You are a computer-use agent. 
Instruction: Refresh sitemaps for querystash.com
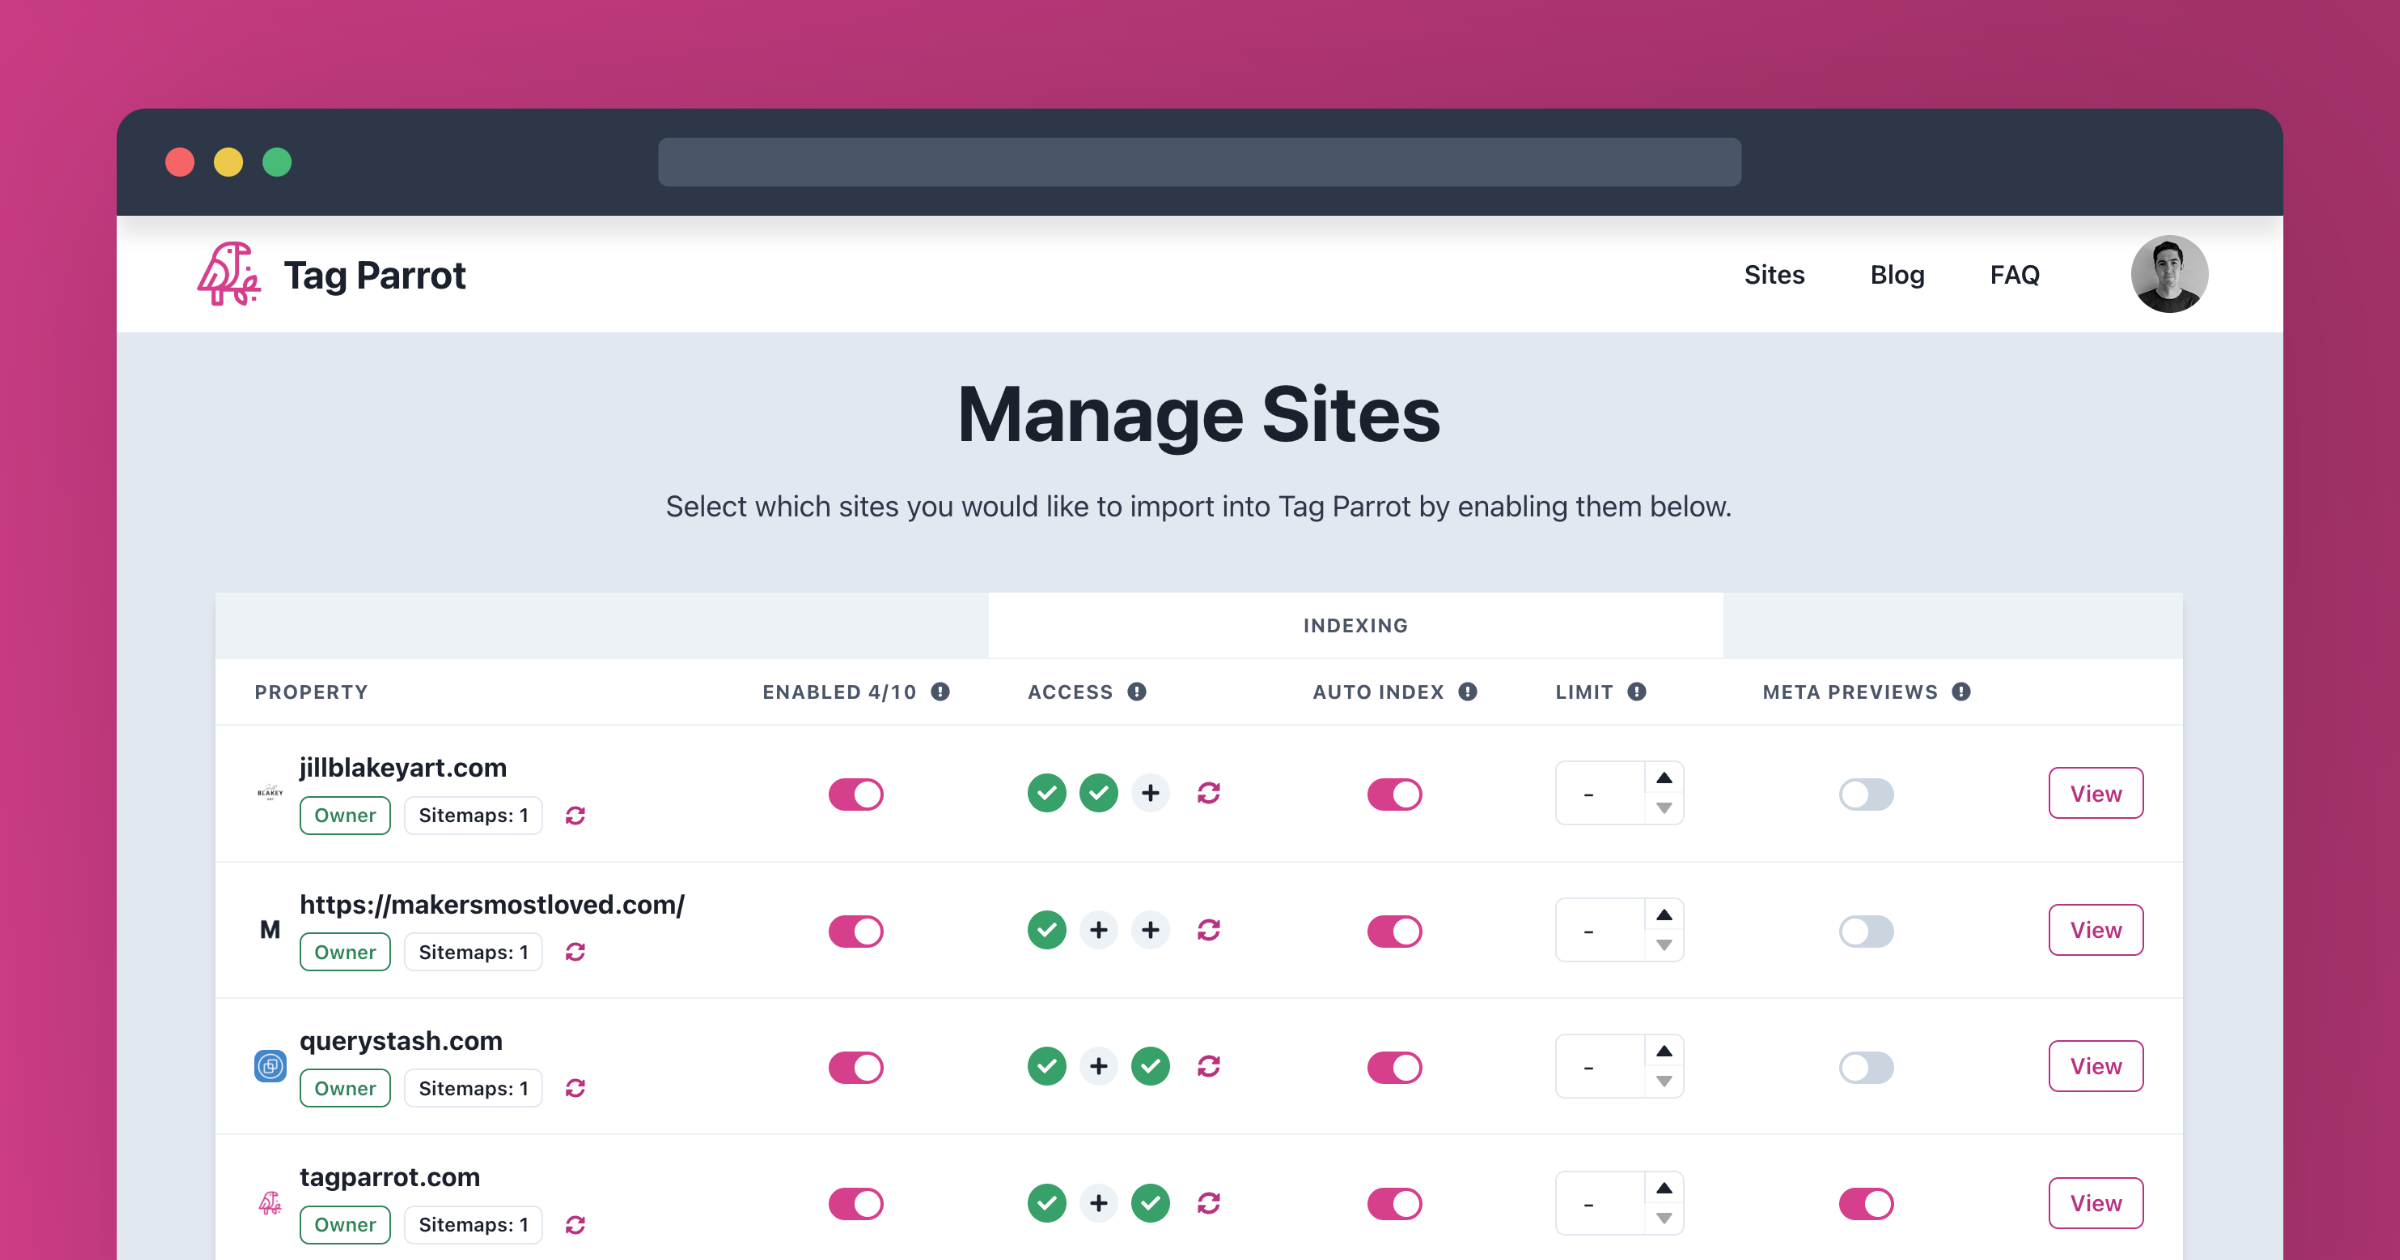click(575, 1088)
